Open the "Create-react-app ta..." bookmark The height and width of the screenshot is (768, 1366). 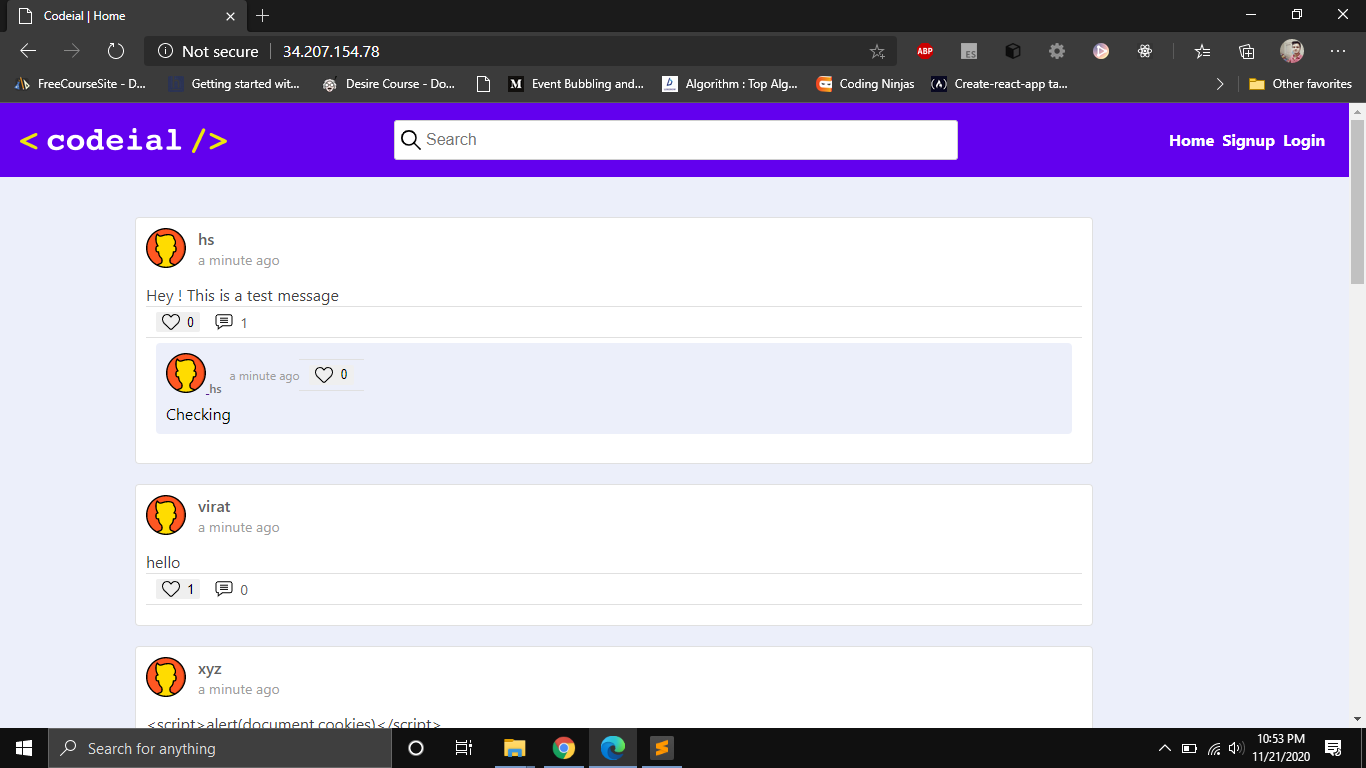pos(999,84)
